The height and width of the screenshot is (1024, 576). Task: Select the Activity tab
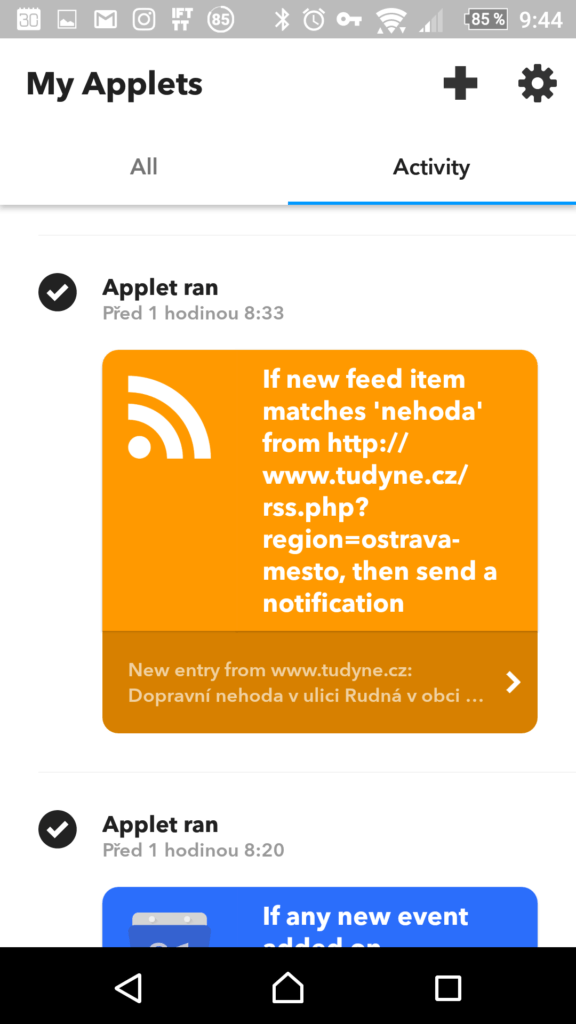point(431,167)
